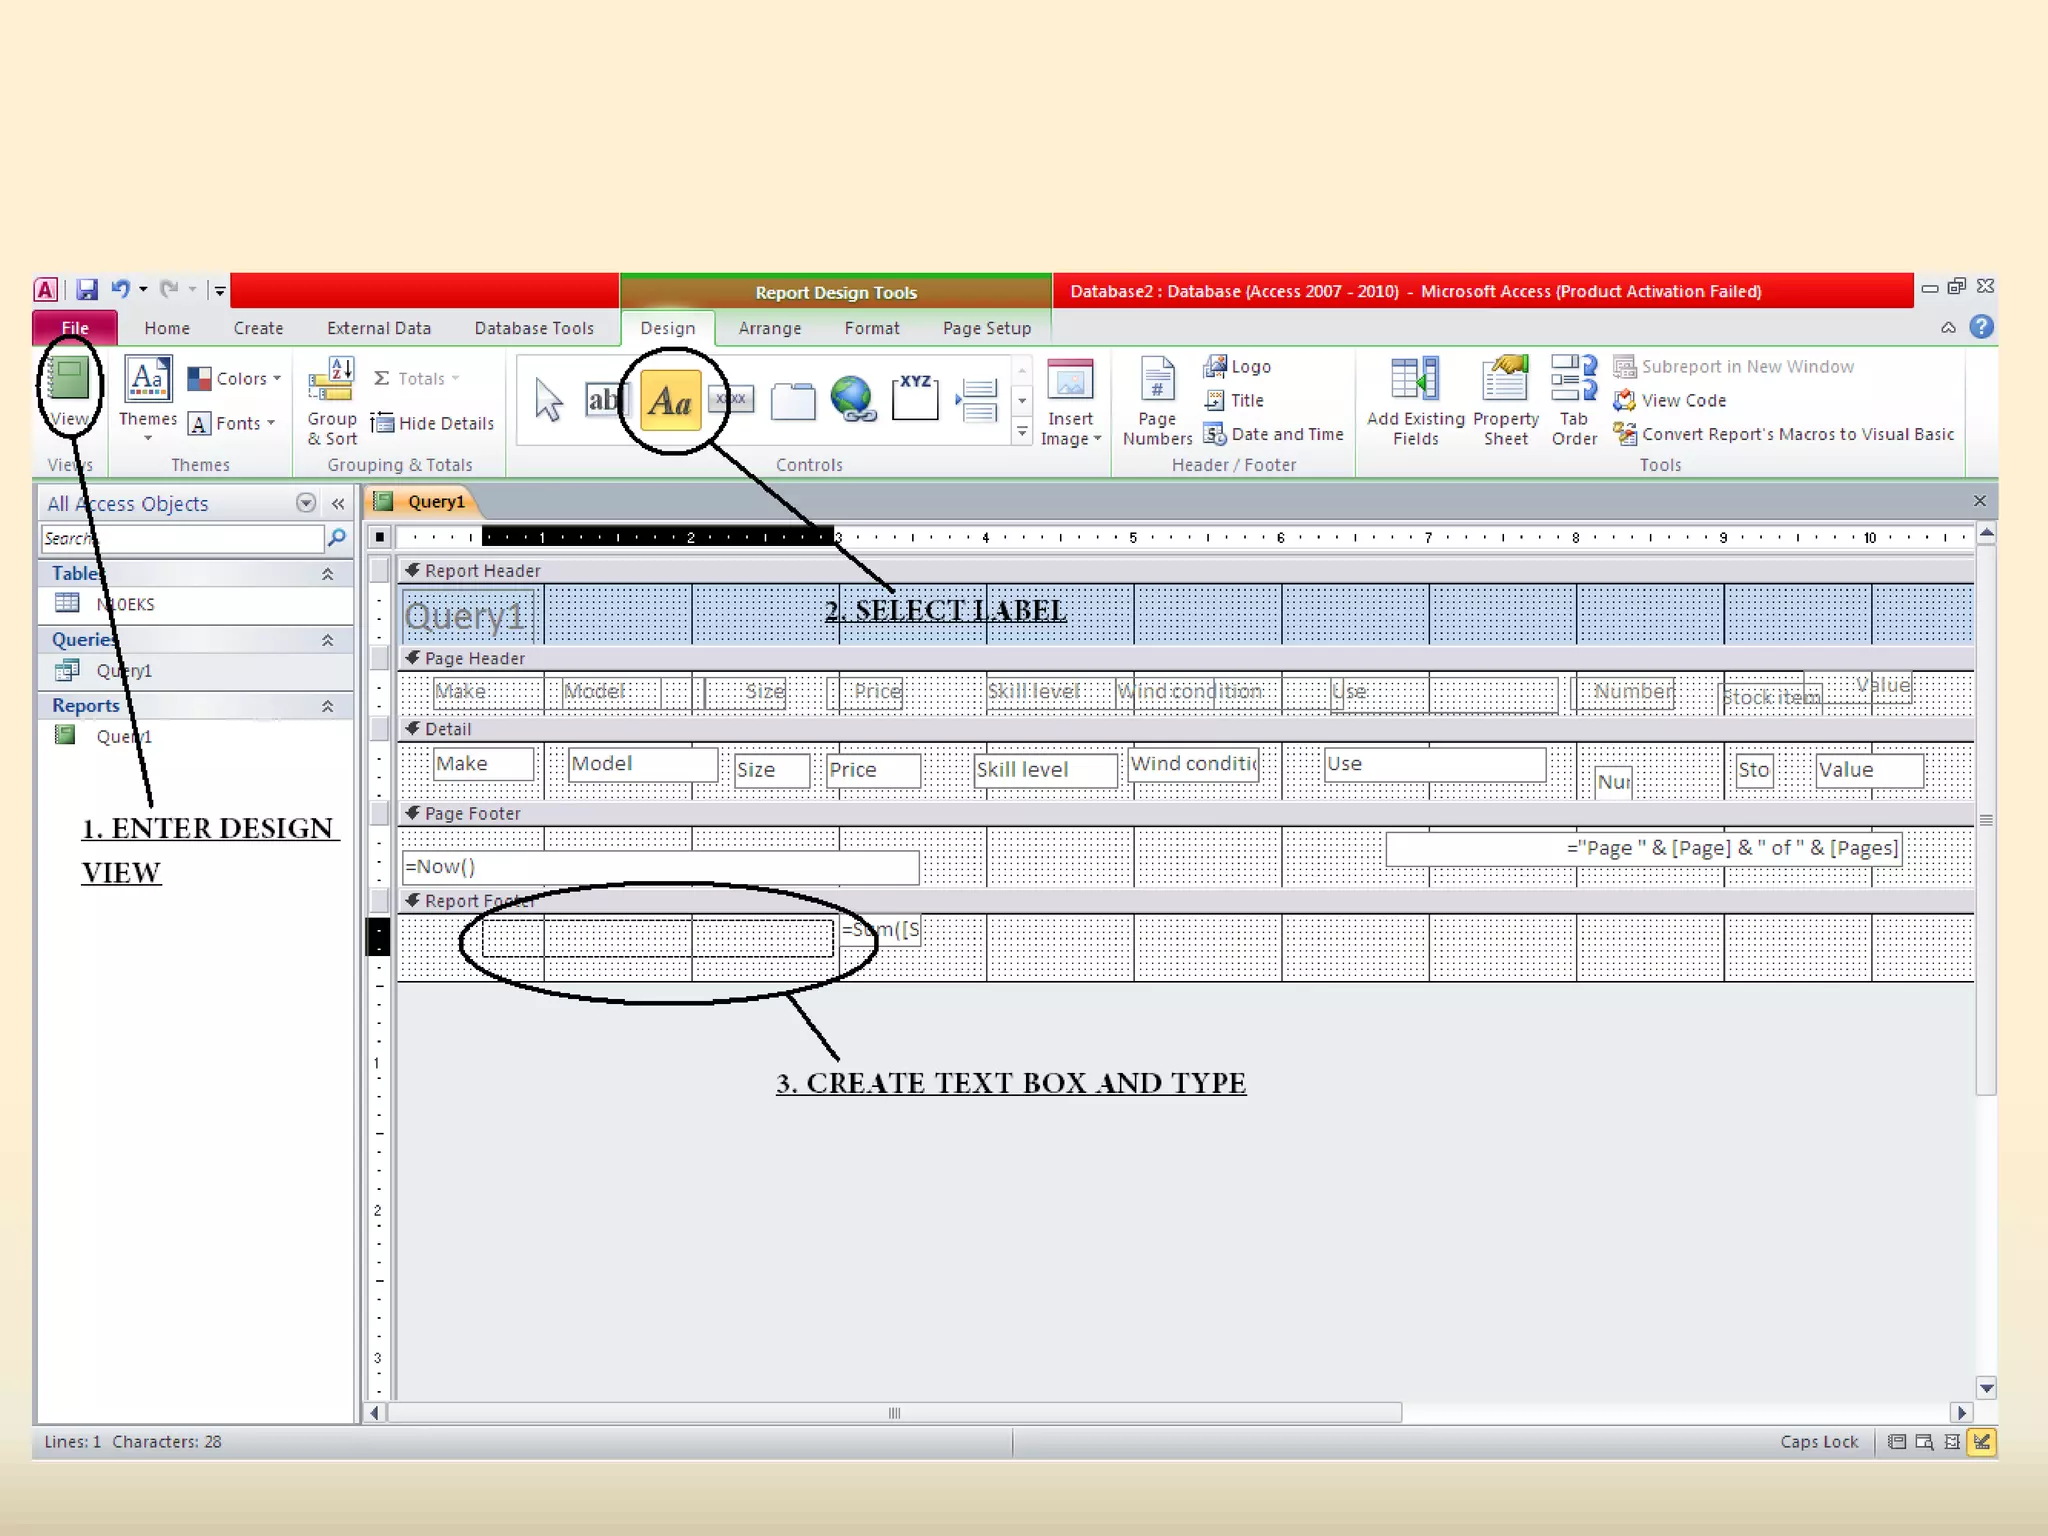Open Property Sheet pane
The width and height of the screenshot is (2048, 1536).
pyautogui.click(x=1505, y=400)
